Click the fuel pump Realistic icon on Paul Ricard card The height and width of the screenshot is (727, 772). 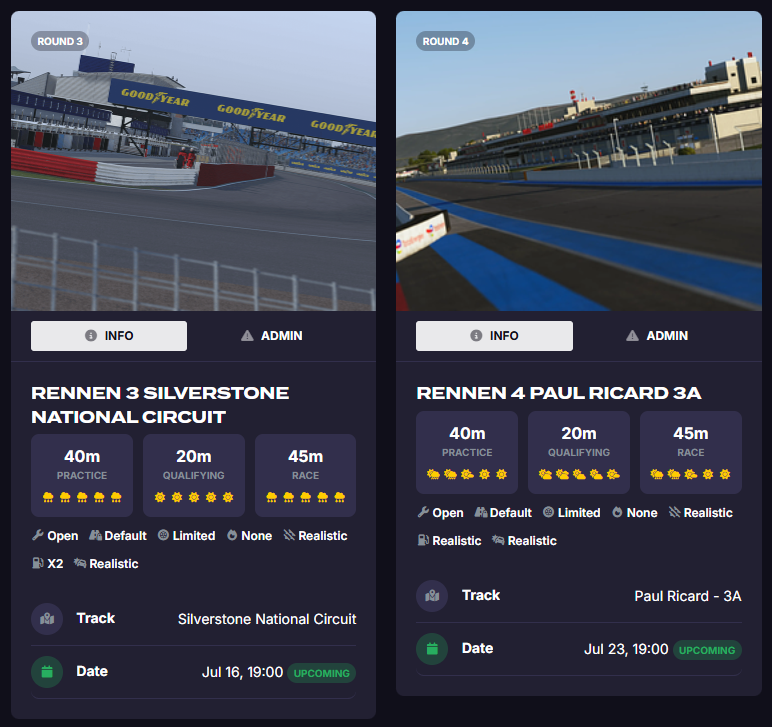click(x=423, y=540)
